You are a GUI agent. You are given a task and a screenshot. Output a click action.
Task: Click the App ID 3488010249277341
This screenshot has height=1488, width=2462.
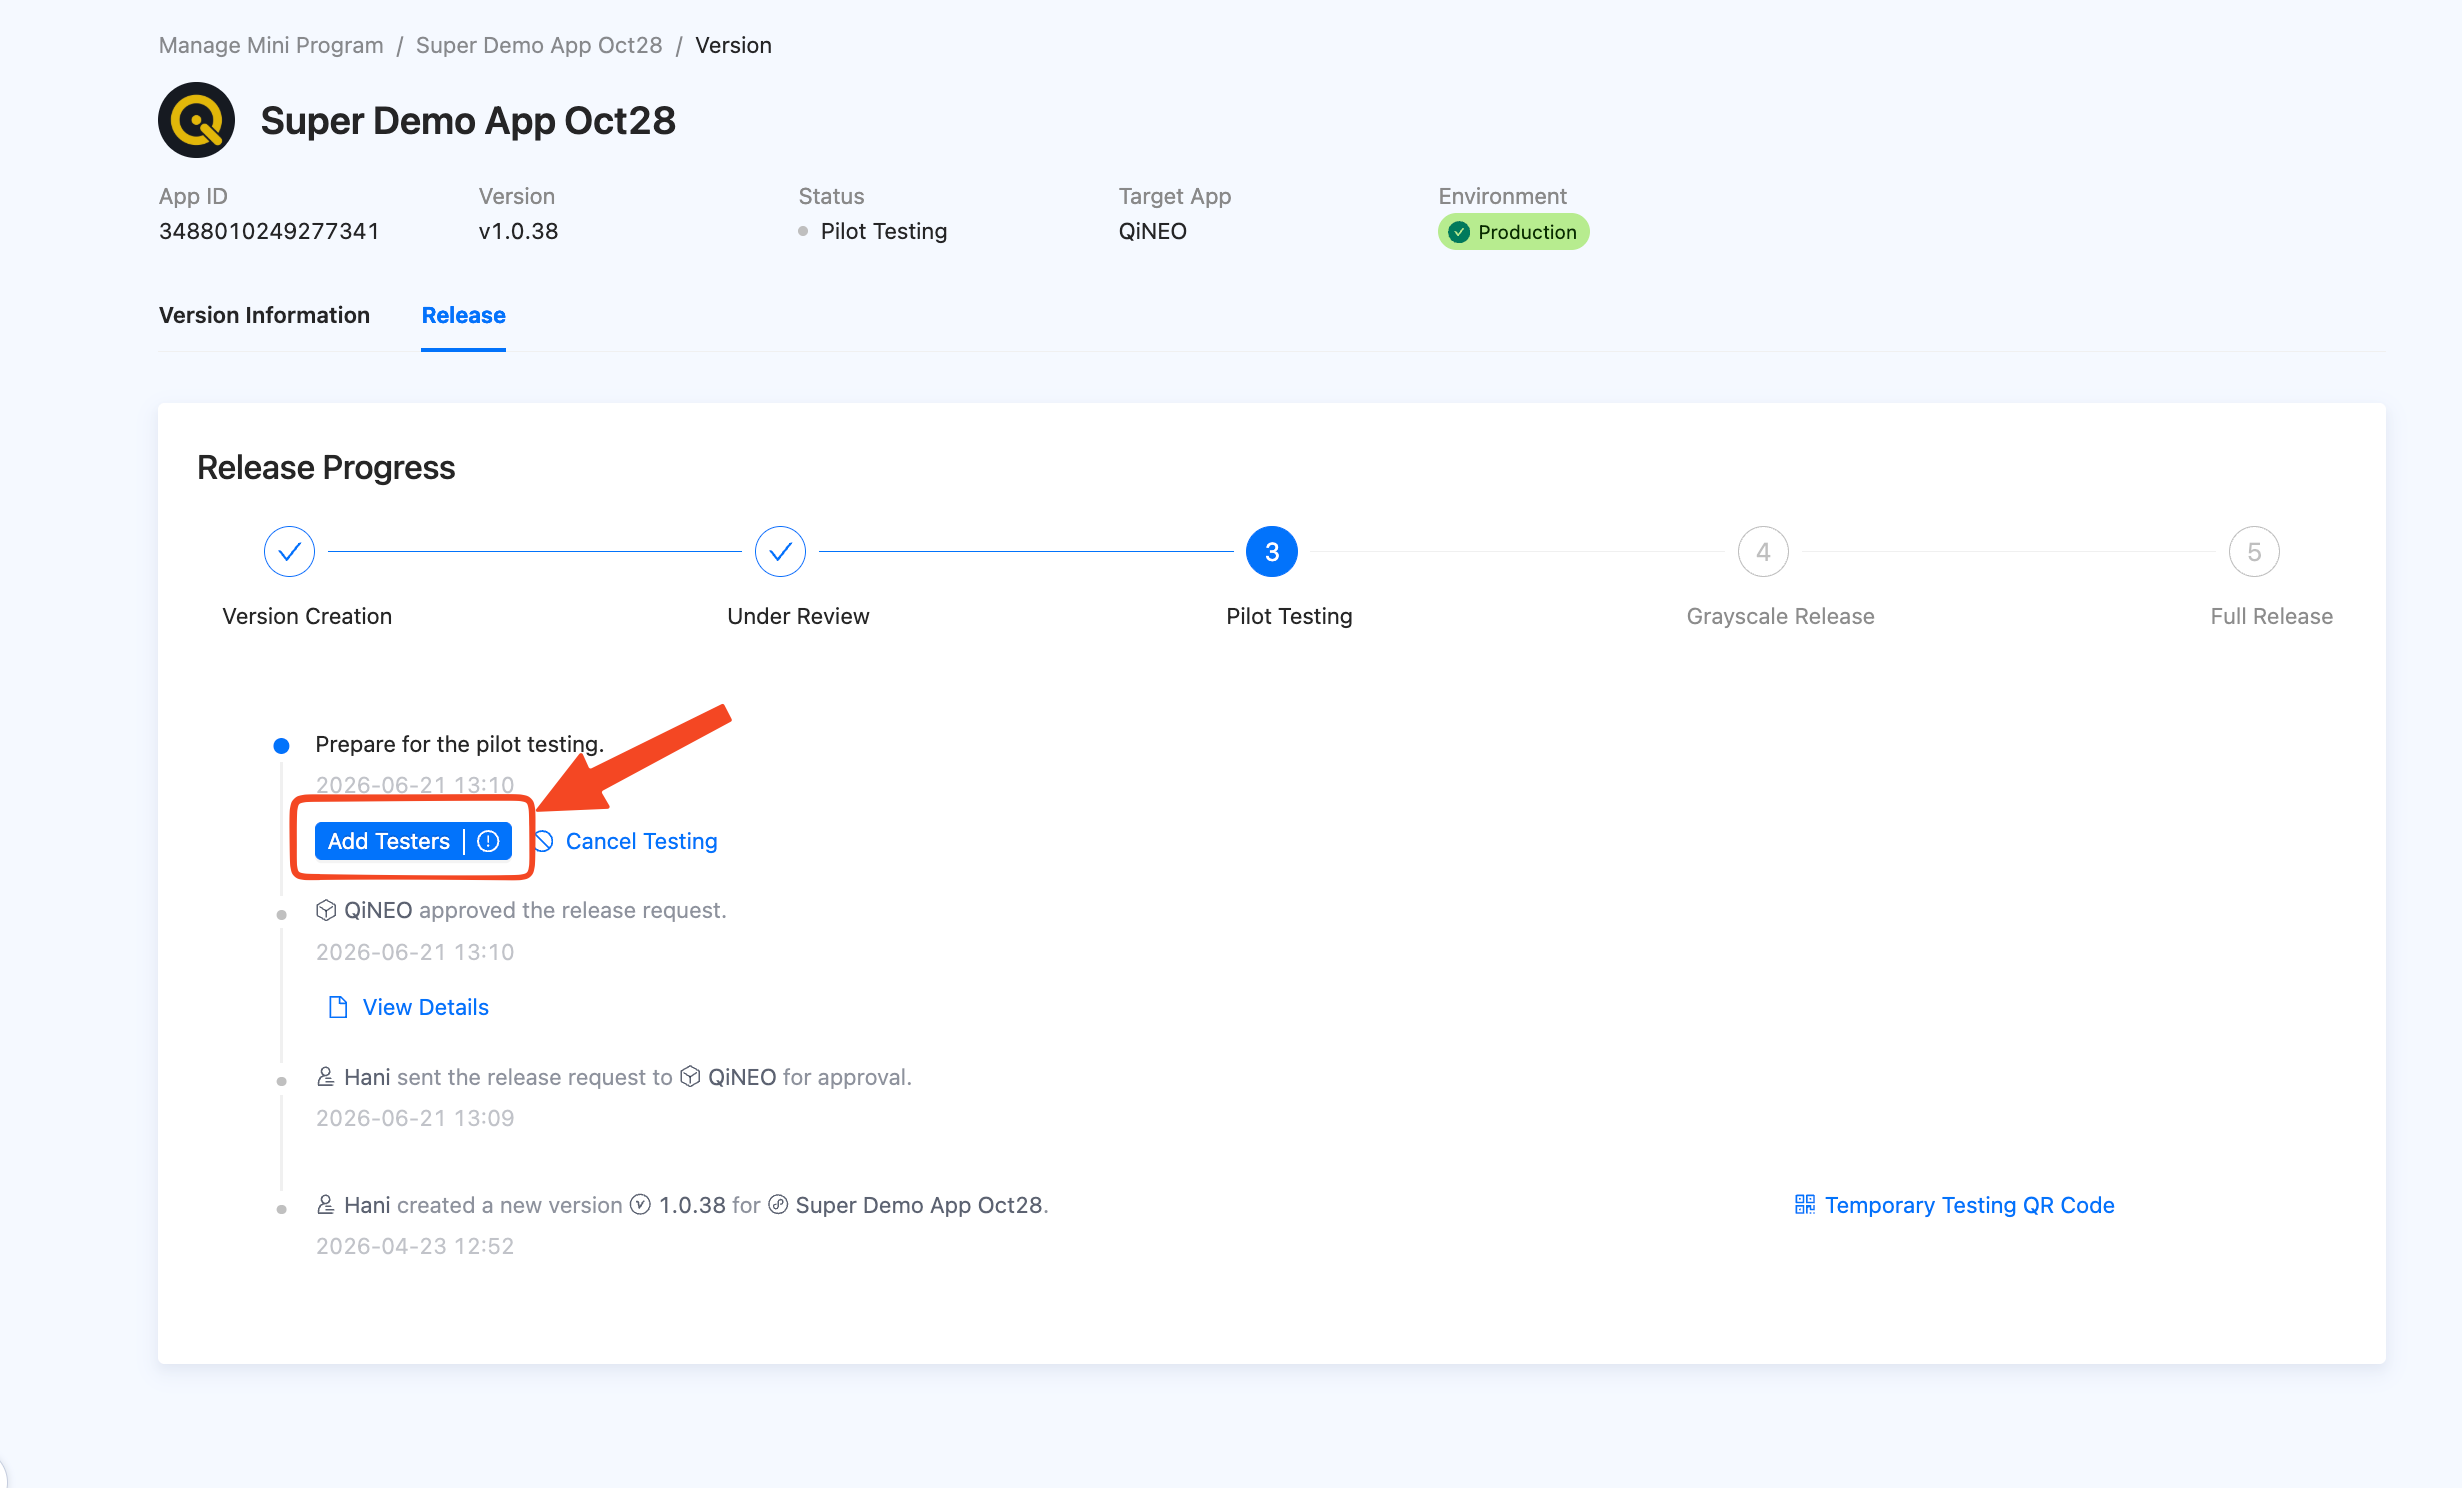click(x=269, y=231)
